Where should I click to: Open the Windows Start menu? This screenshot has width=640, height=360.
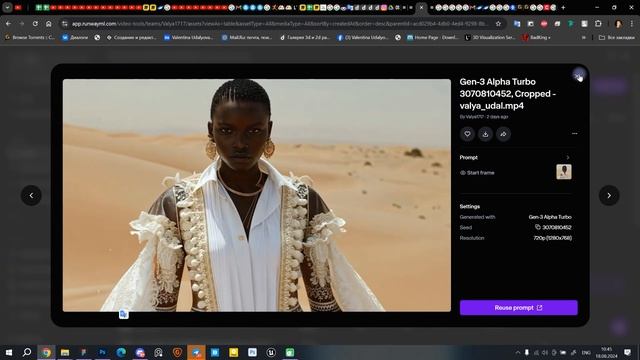[9, 352]
